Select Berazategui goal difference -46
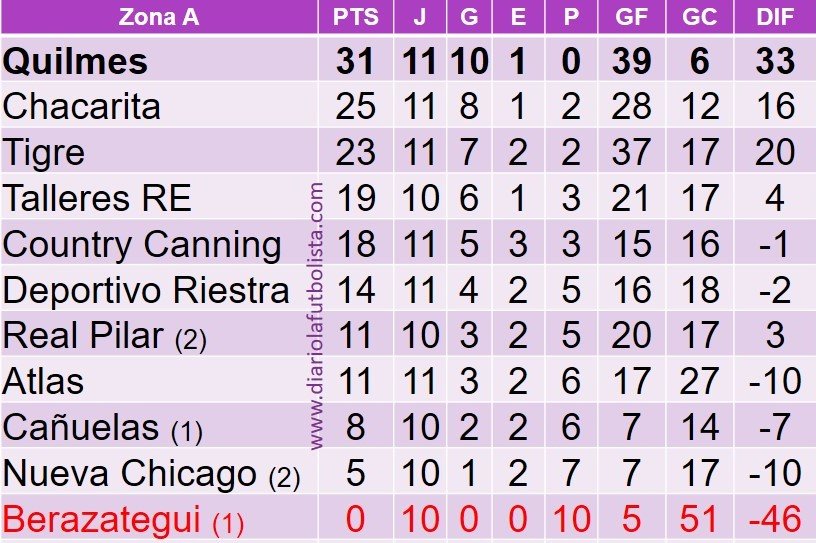 click(775, 519)
